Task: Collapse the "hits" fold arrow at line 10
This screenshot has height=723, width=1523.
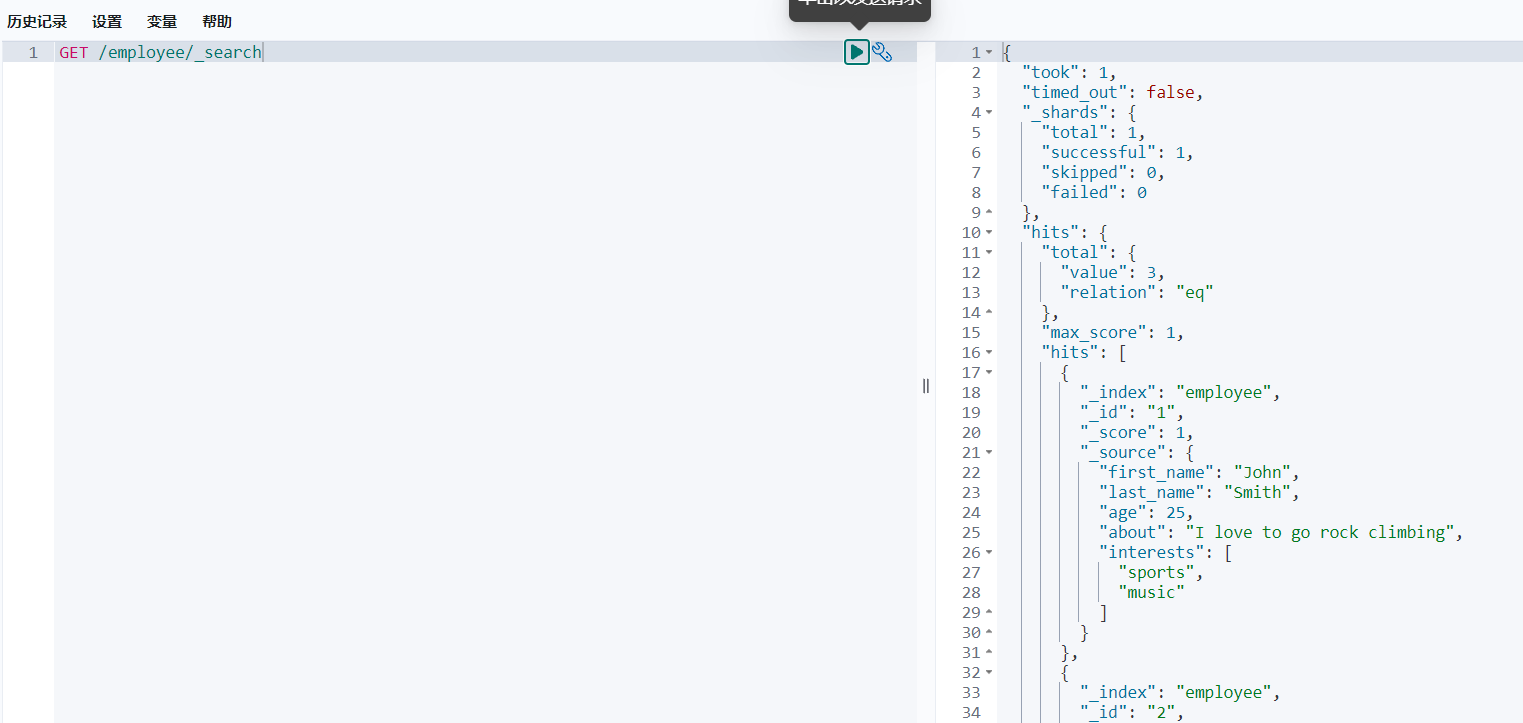Action: [989, 232]
